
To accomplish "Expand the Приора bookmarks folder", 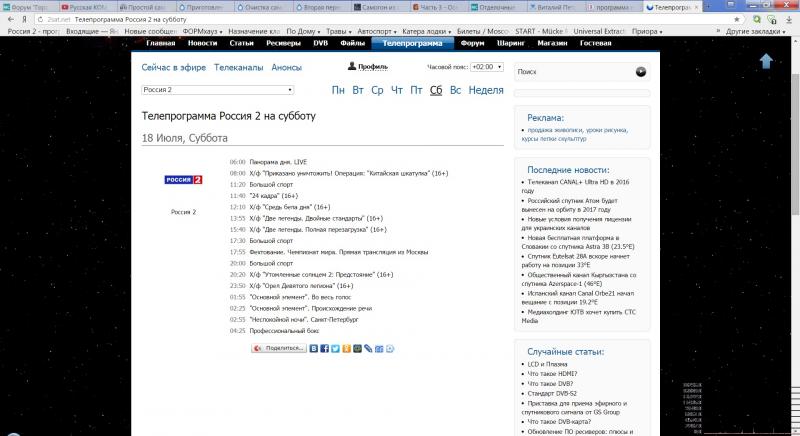I will [x=647, y=32].
